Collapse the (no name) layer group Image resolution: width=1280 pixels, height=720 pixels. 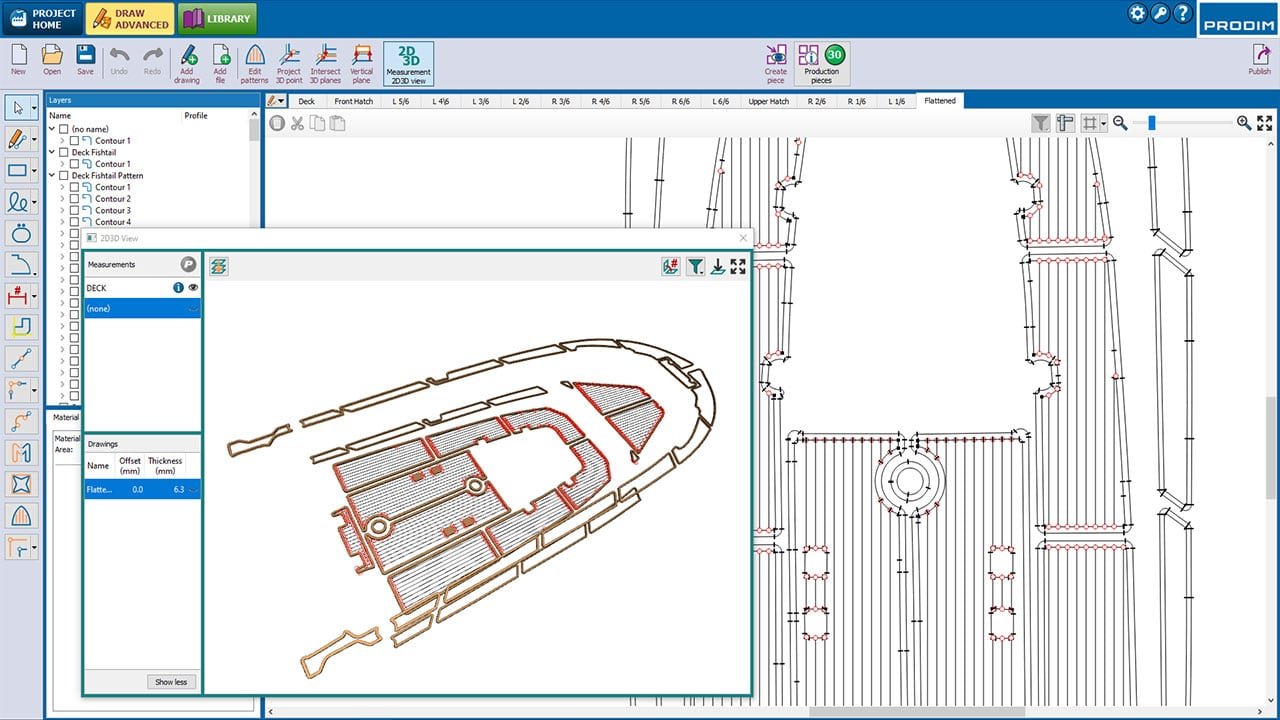pyautogui.click(x=53, y=129)
